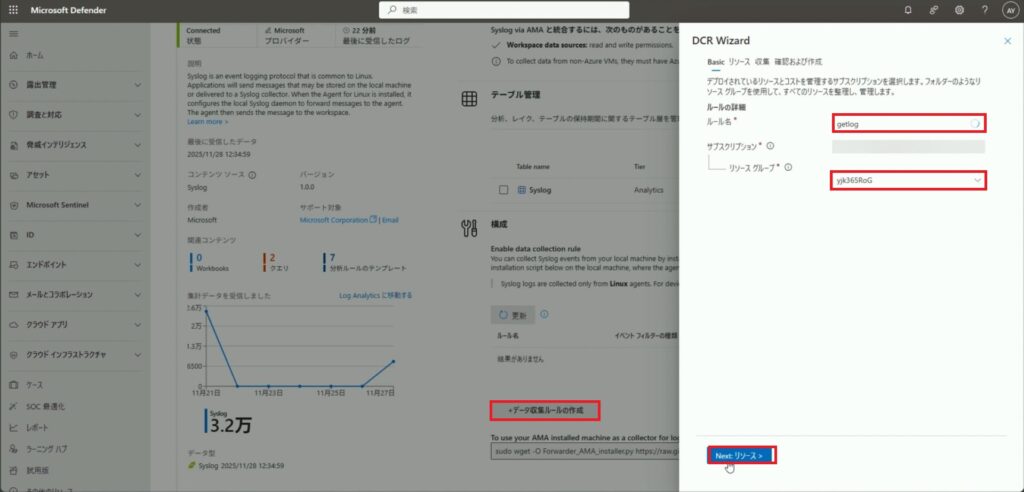Open the Microsoft Corporation support link
1024x492 pixels.
click(x=334, y=219)
